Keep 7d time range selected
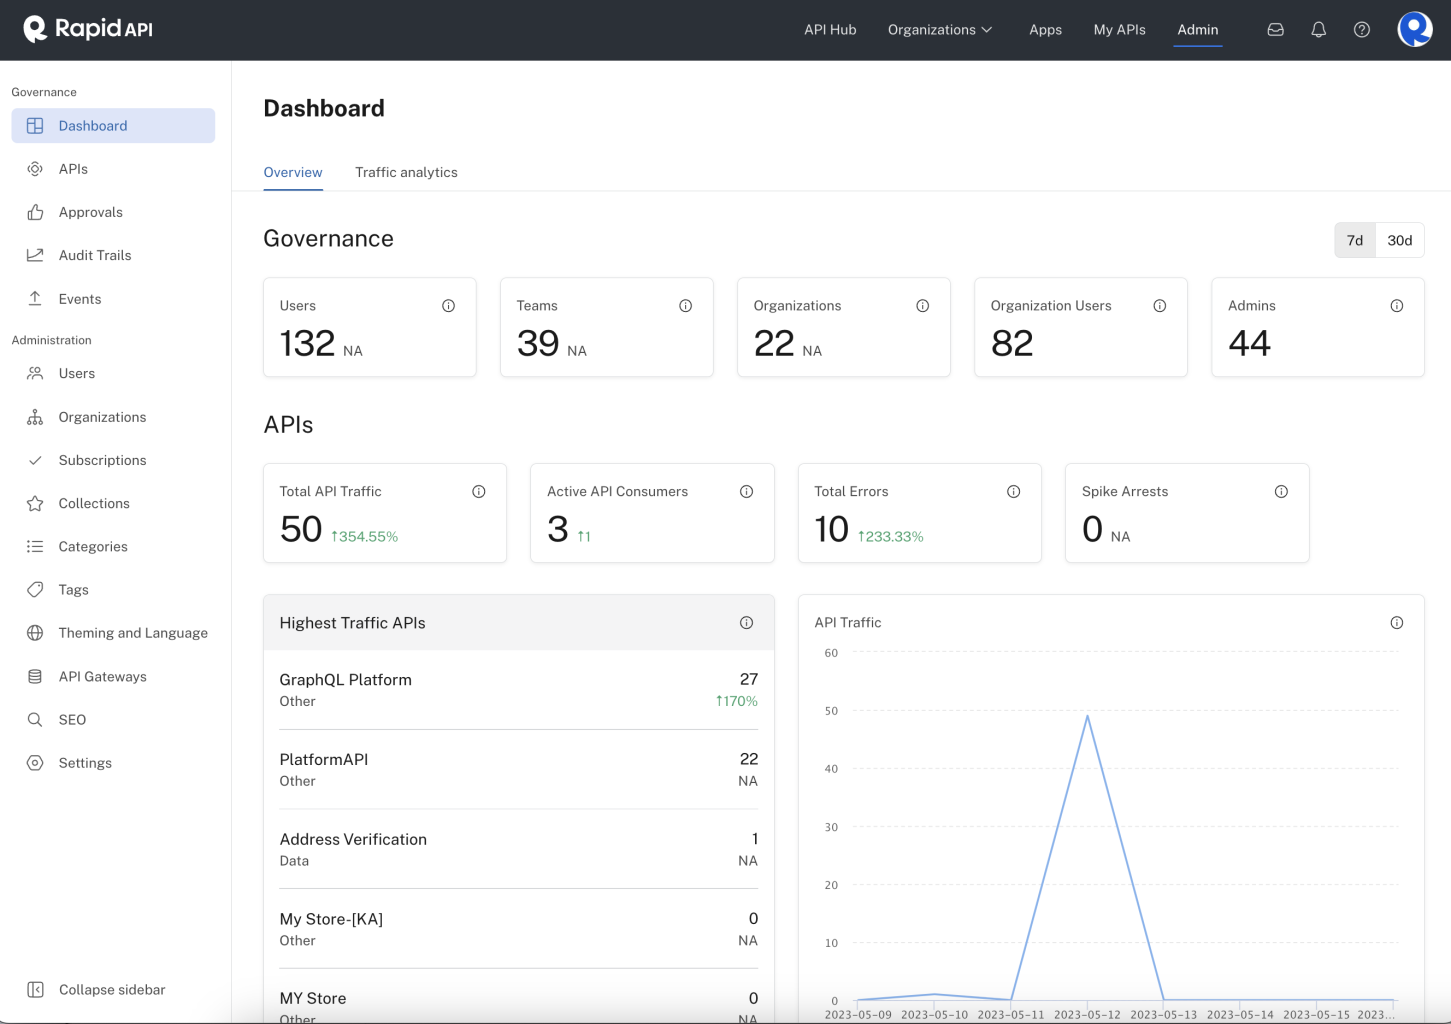Image resolution: width=1451 pixels, height=1024 pixels. click(1355, 240)
